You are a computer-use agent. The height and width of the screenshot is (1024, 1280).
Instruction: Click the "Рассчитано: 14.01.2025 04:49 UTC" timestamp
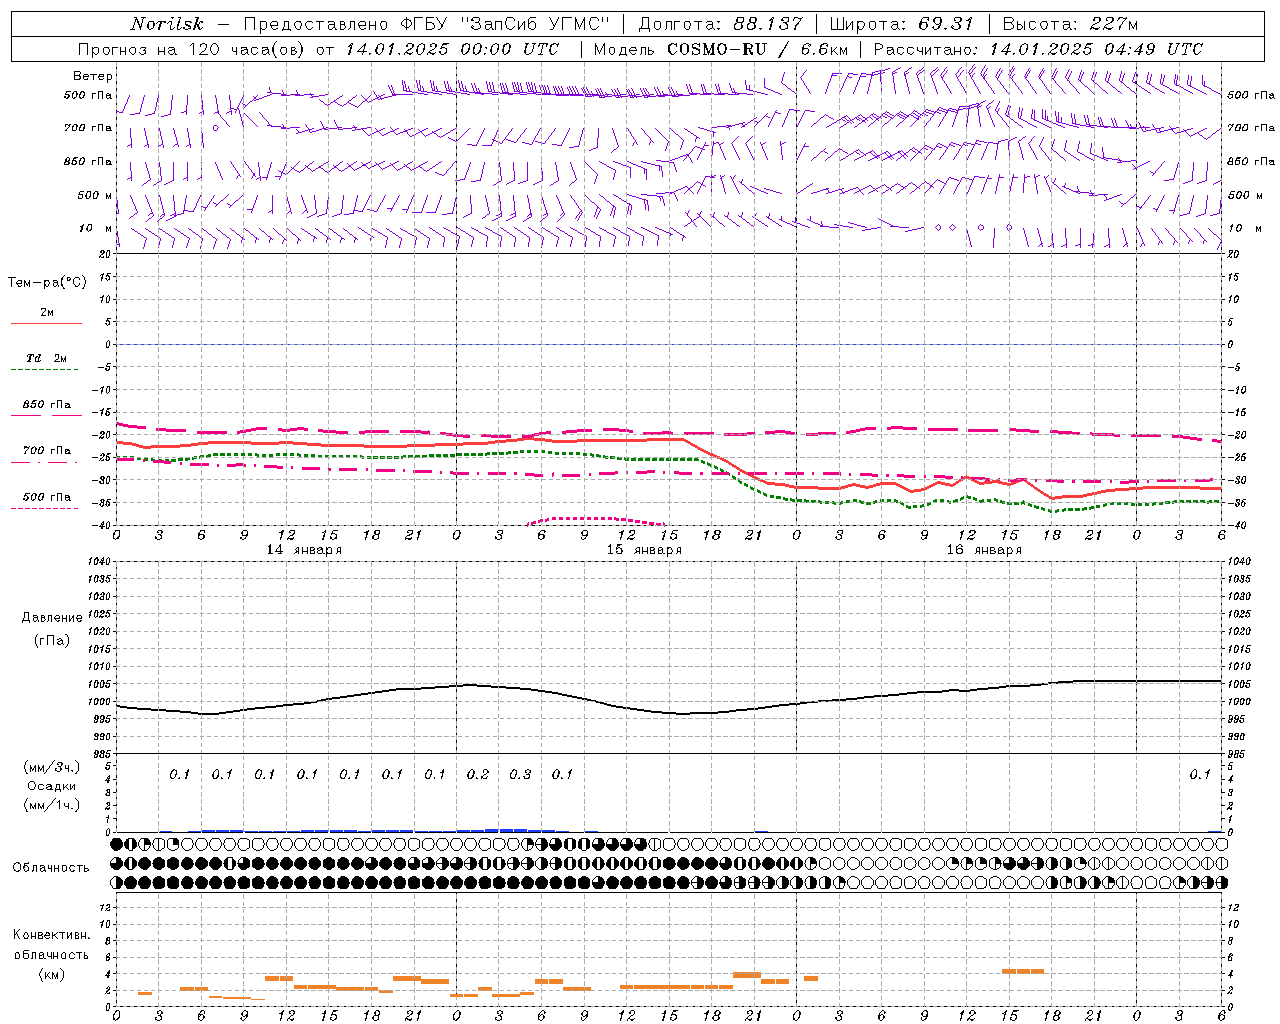coord(1038,49)
